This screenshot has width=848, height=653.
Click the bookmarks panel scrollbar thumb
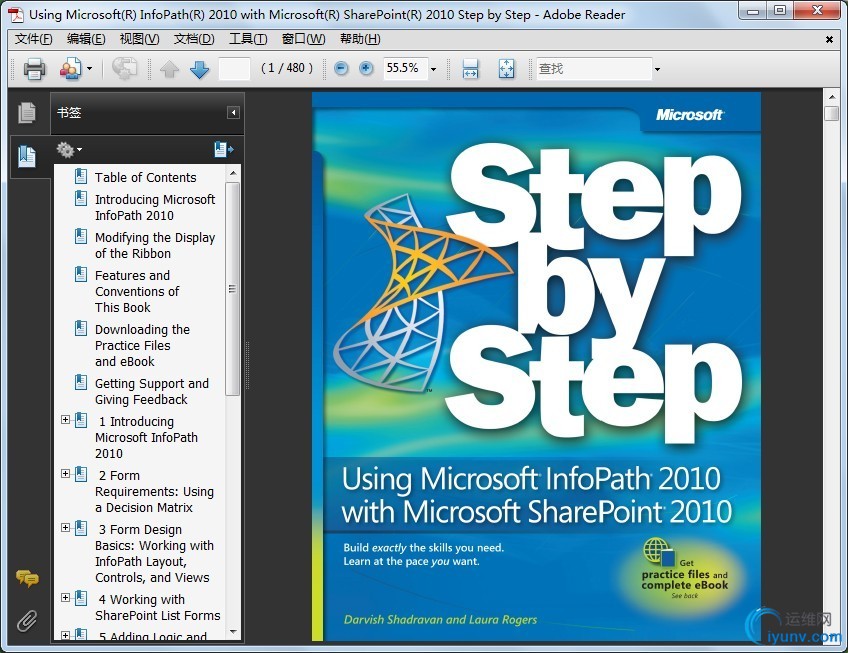(233, 289)
